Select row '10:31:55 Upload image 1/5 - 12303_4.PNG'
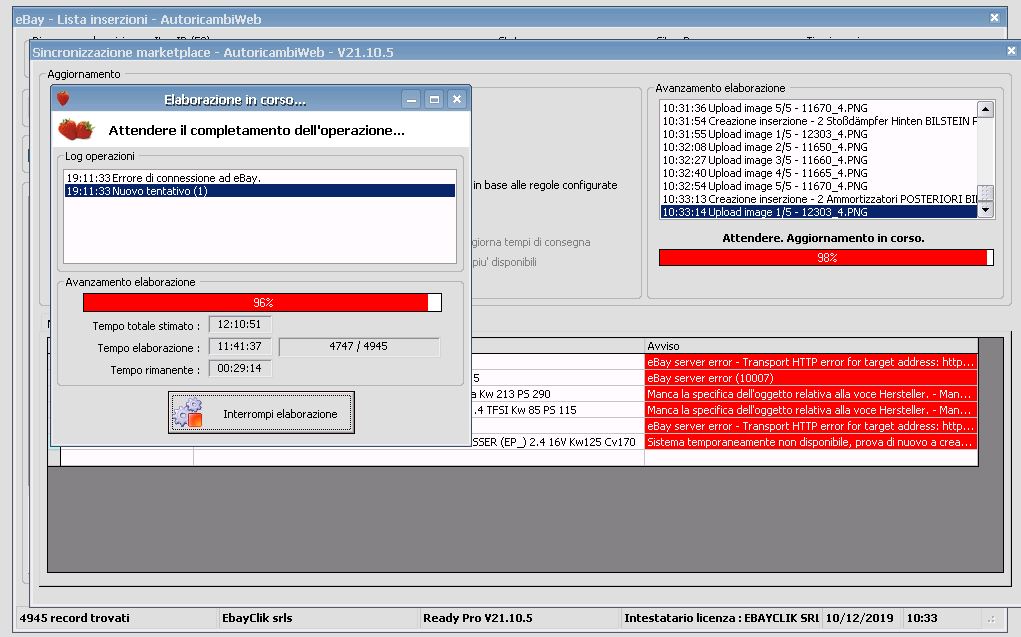This screenshot has width=1021, height=637. [818, 134]
